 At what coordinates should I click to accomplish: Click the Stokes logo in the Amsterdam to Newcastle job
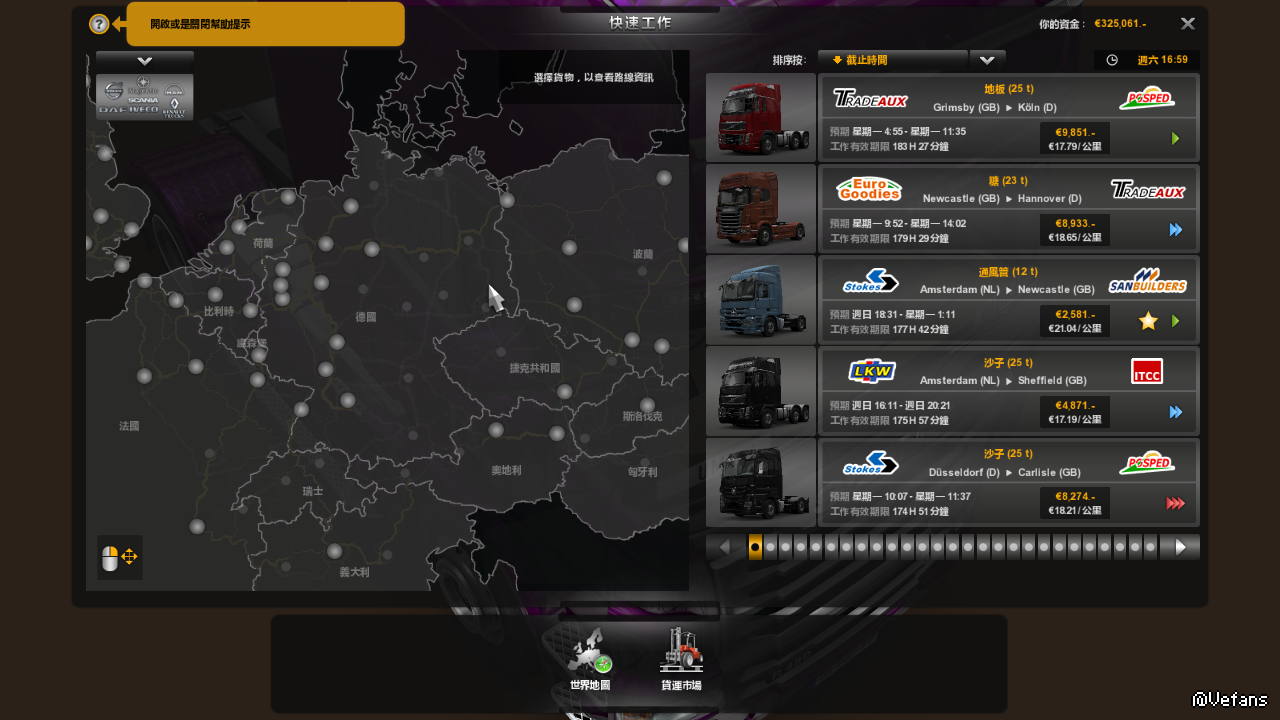coord(870,281)
